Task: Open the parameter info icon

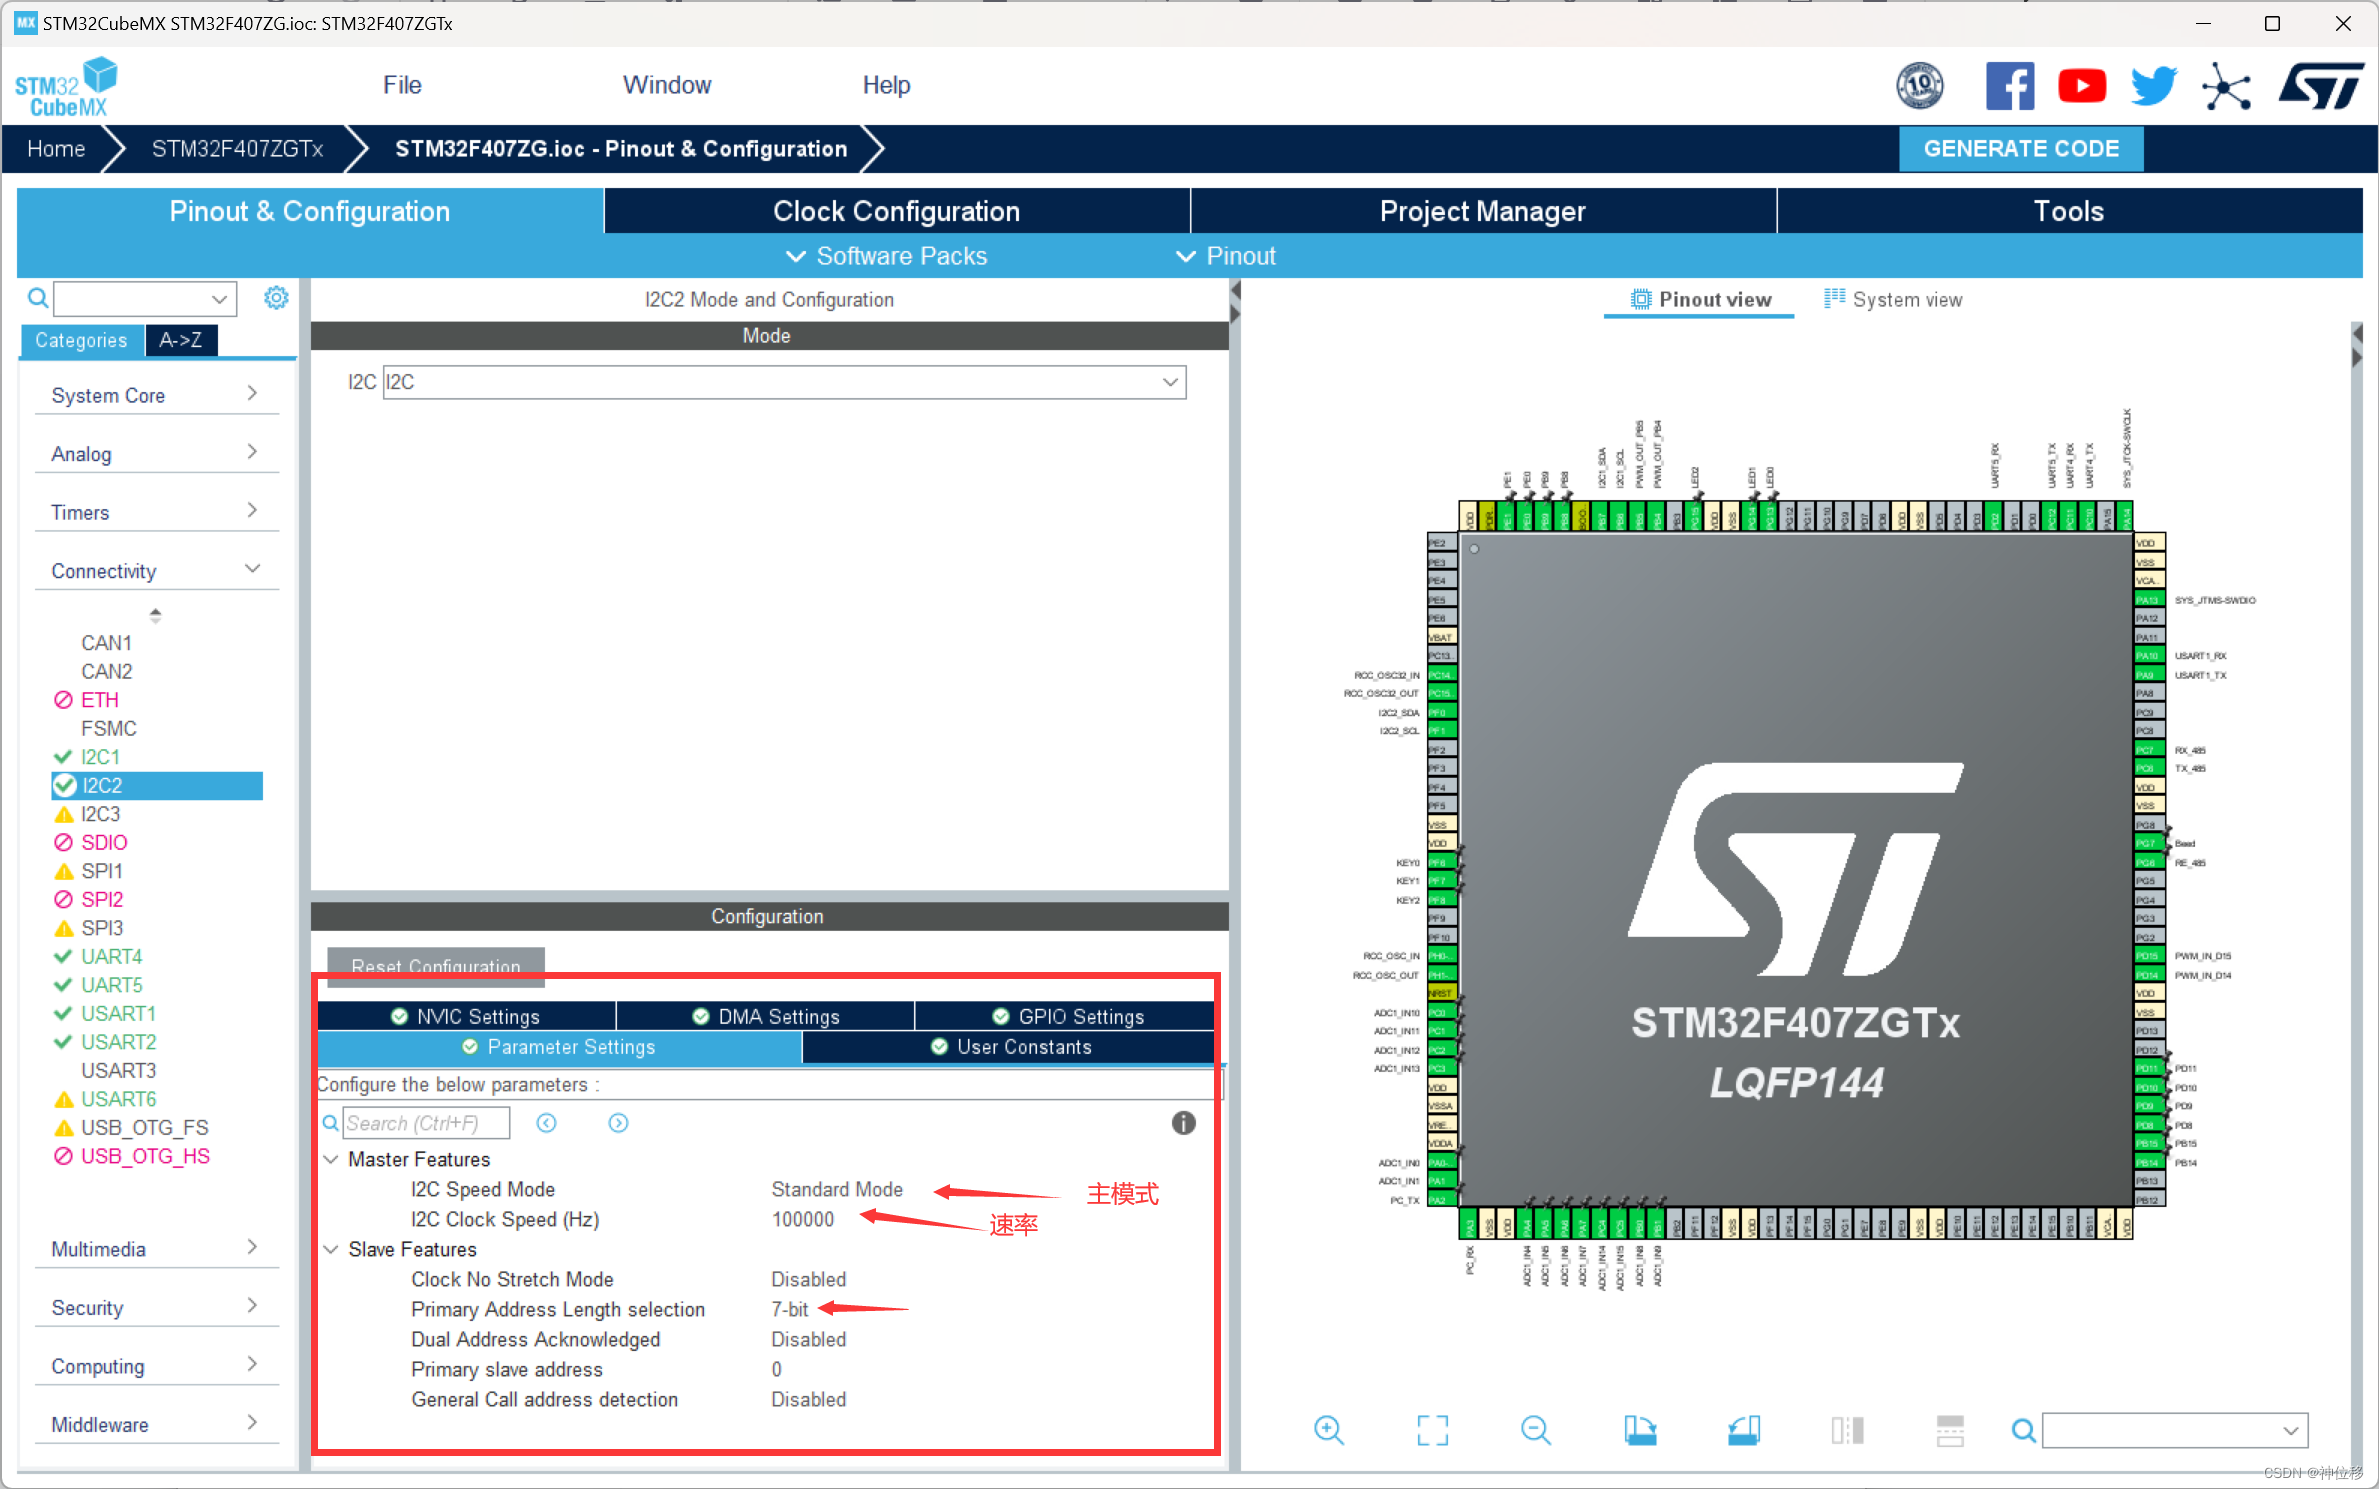Action: point(1183,1123)
